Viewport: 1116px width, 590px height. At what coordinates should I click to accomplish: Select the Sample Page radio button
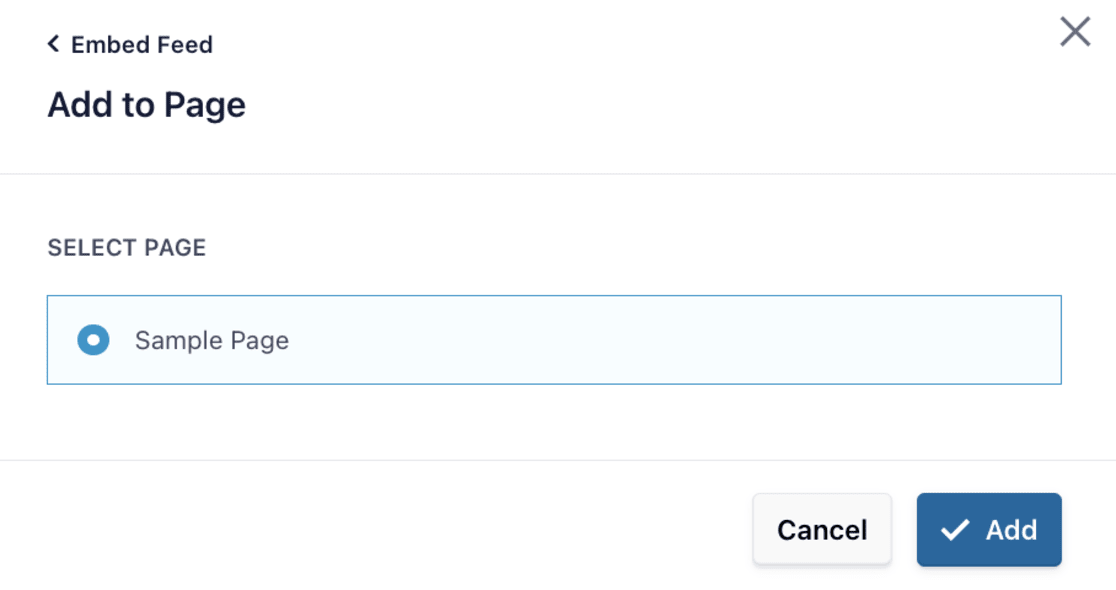[x=93, y=340]
